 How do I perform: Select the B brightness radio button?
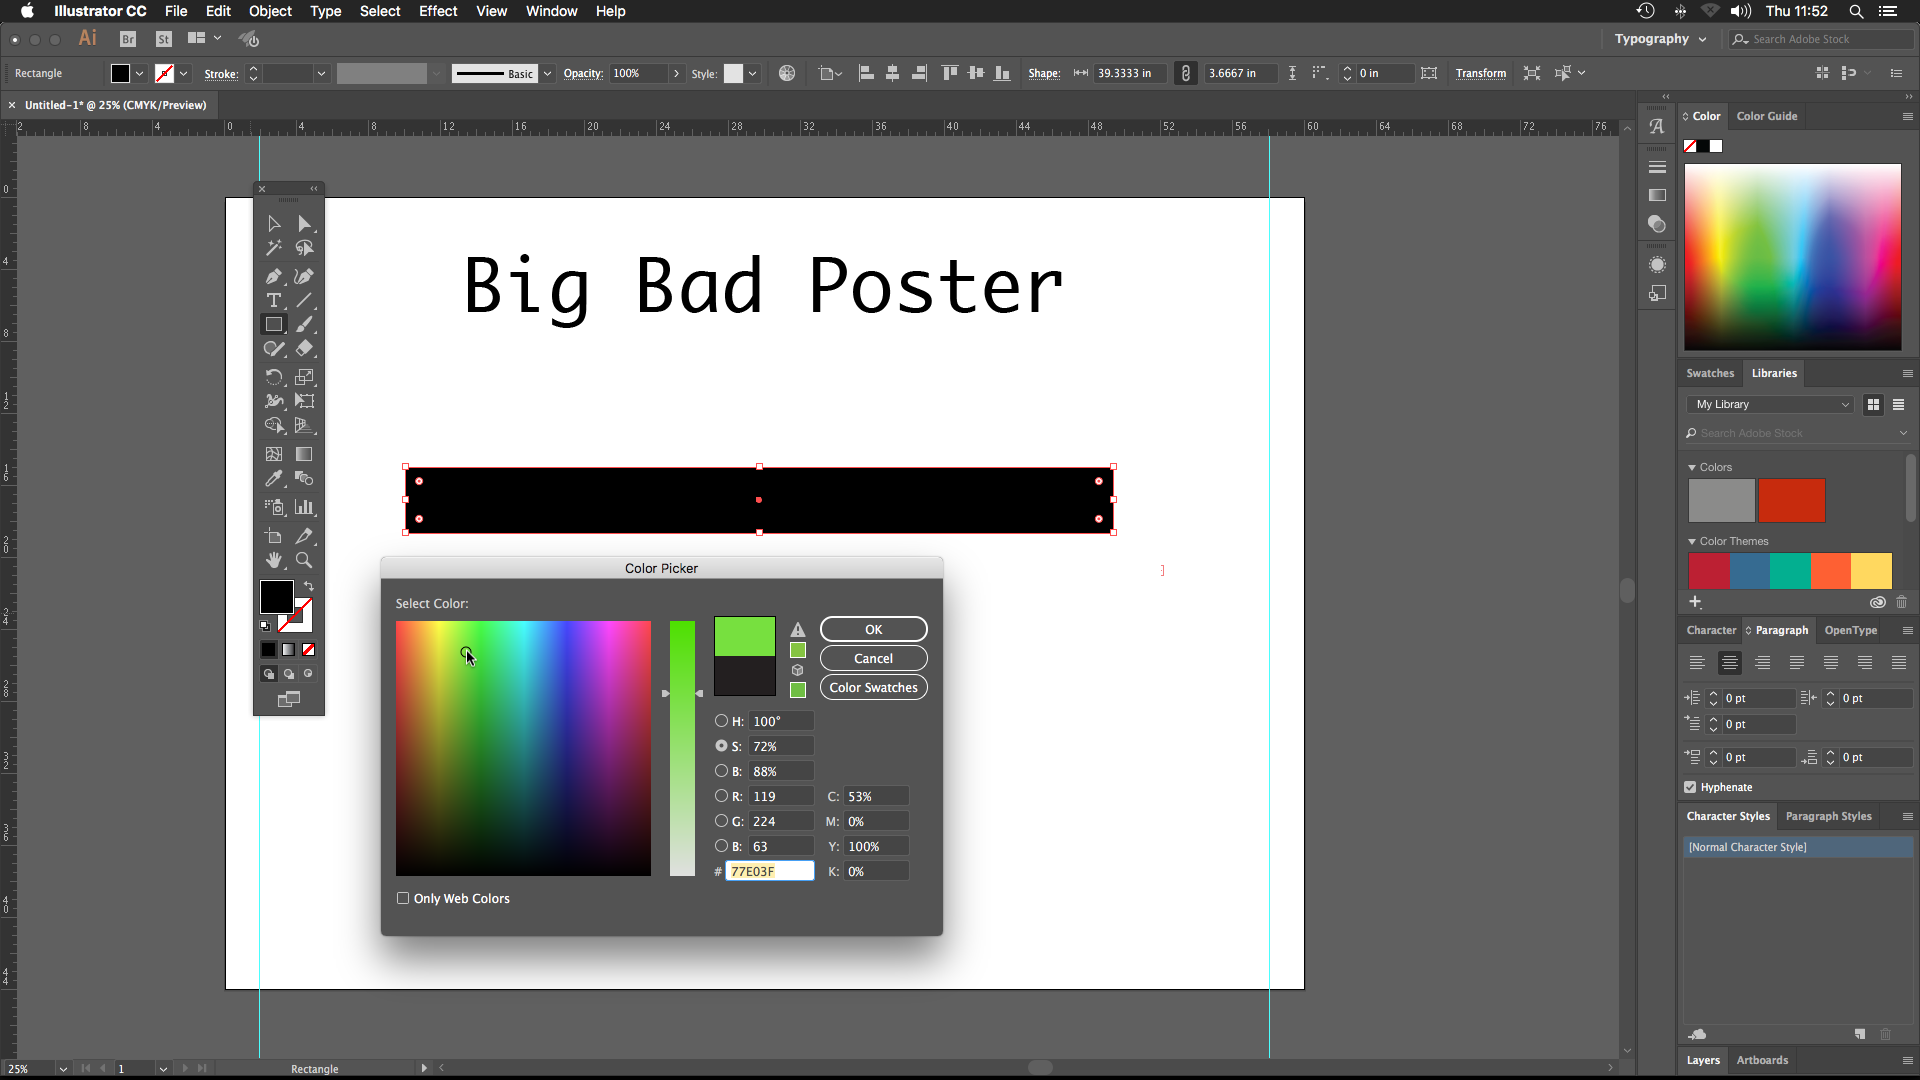click(x=721, y=771)
